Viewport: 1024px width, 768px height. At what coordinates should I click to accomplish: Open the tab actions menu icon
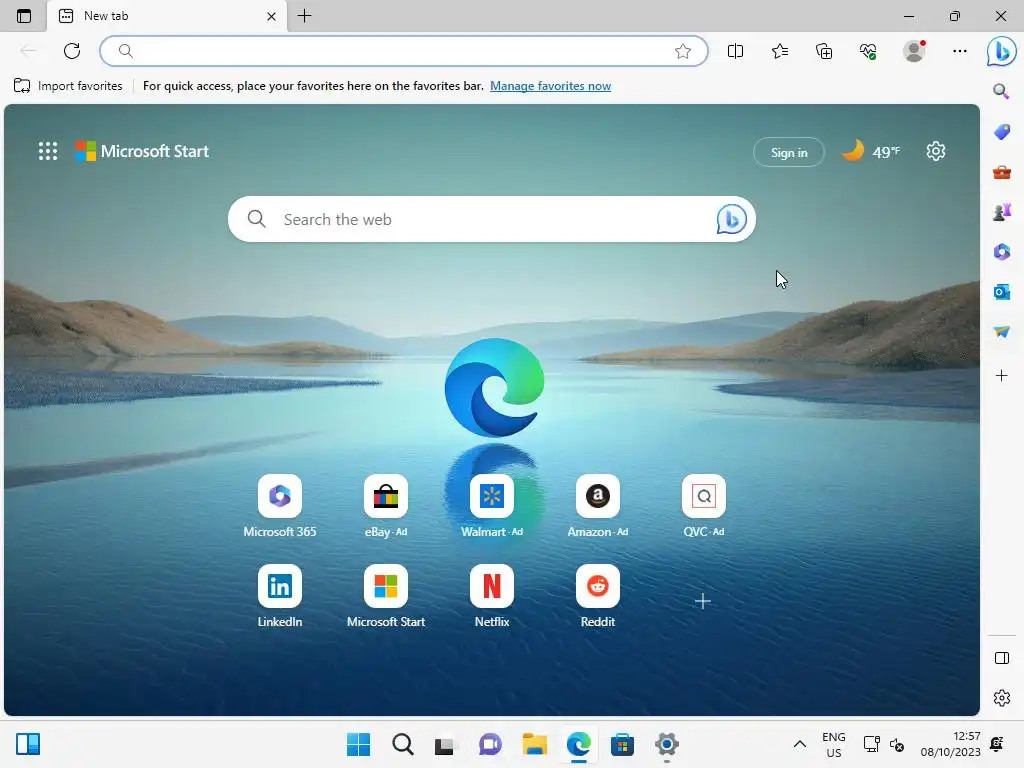tap(24, 16)
